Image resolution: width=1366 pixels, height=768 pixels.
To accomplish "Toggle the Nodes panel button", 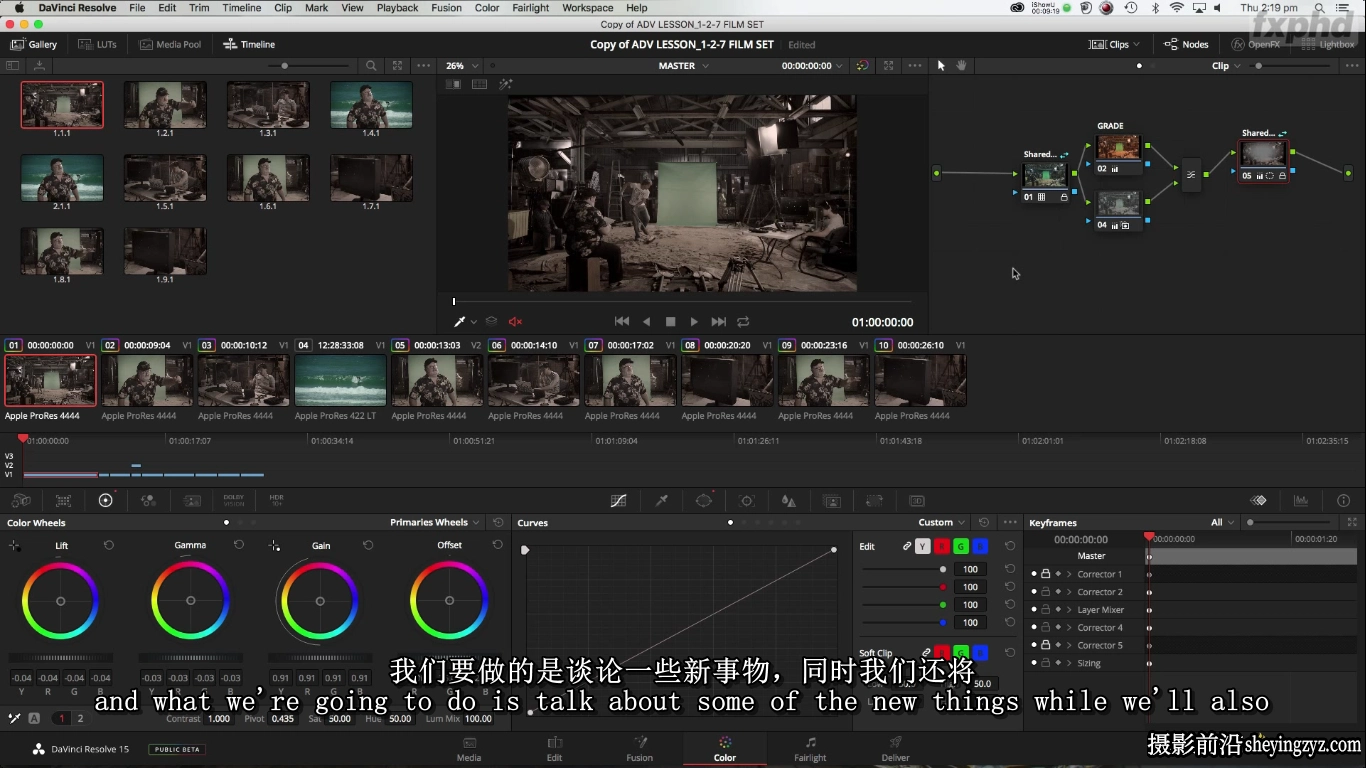I will tap(1187, 44).
